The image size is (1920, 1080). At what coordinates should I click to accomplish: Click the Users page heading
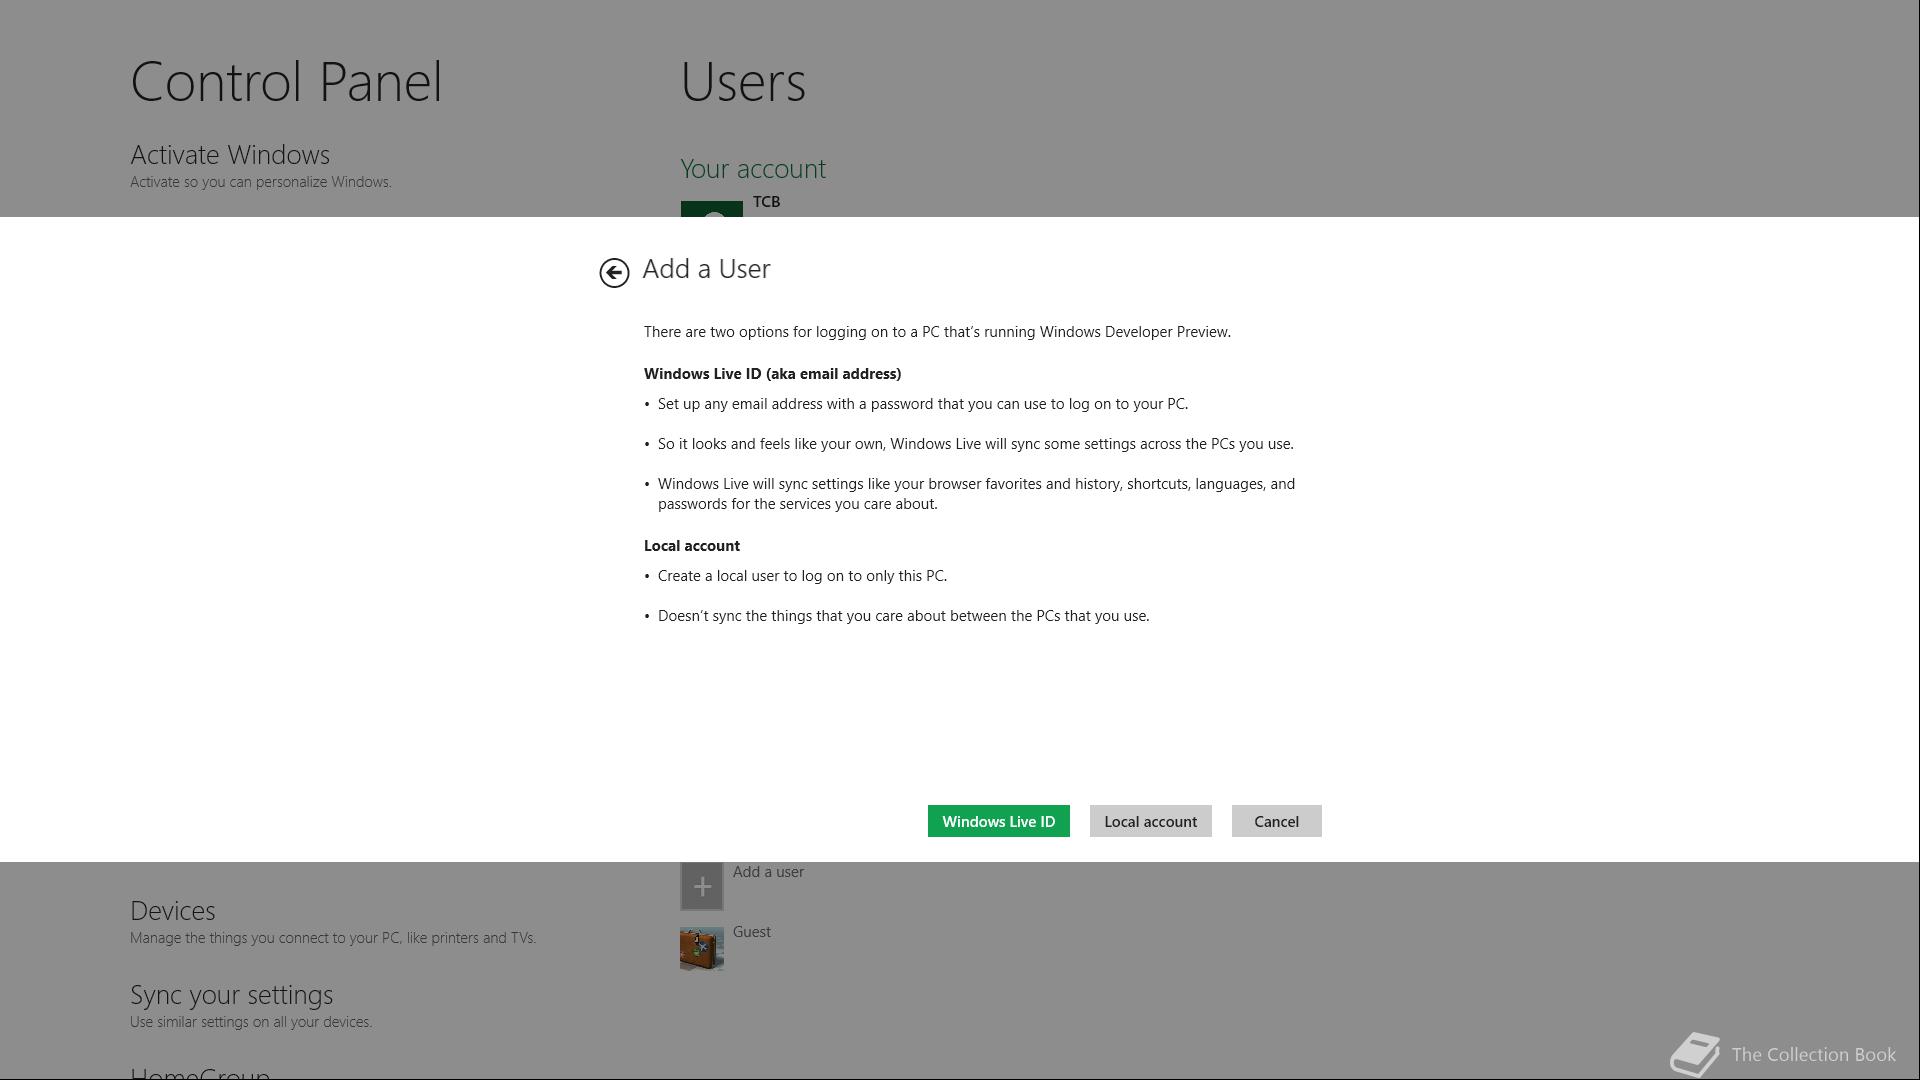point(743,82)
